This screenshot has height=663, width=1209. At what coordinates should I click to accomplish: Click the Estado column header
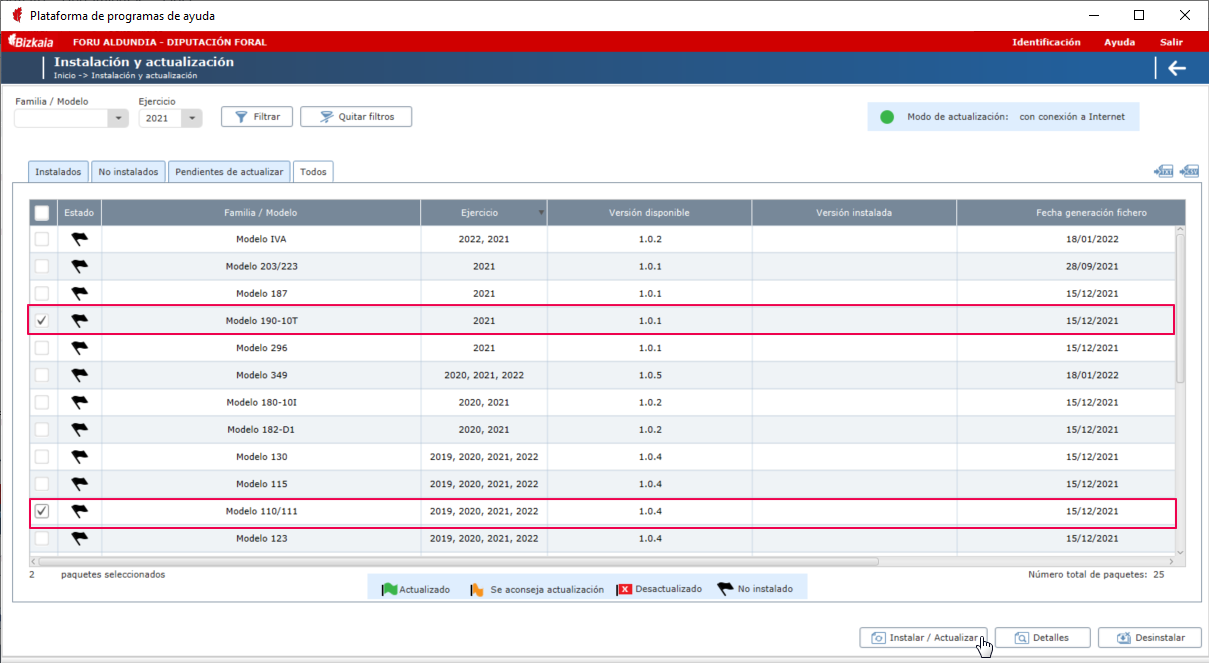coord(79,213)
